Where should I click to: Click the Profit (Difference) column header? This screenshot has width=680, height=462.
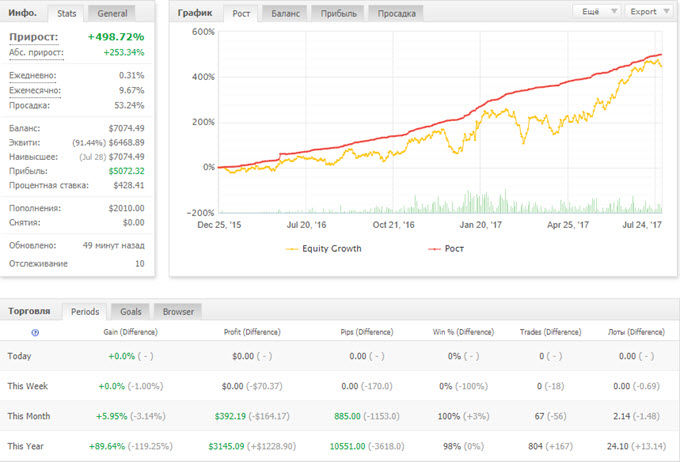pos(252,332)
